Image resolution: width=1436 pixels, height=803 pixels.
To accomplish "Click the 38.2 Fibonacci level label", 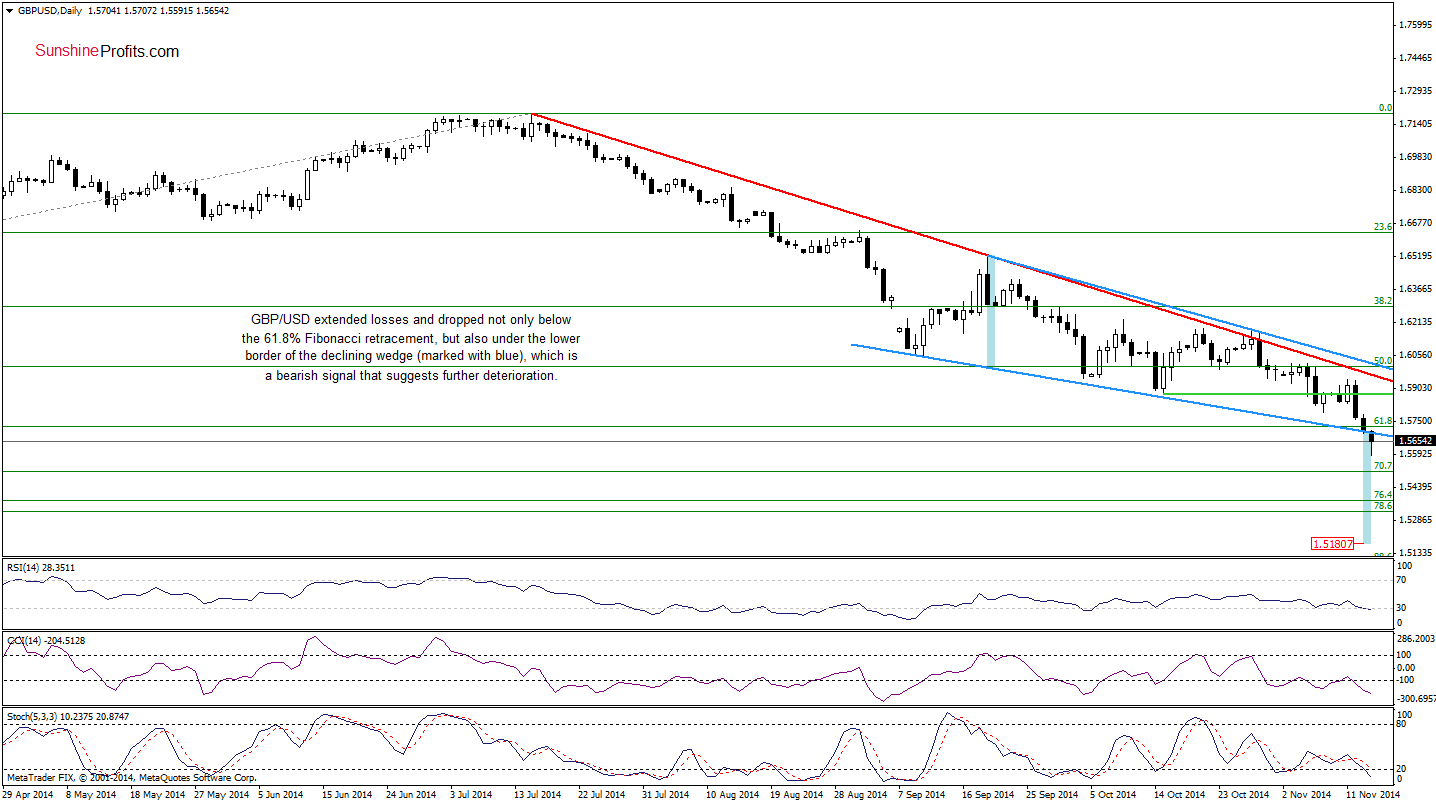I will [1383, 300].
